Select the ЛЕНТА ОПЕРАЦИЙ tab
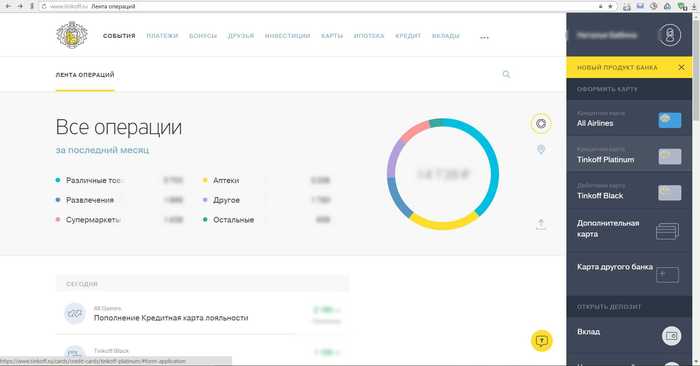The height and width of the screenshot is (366, 700). point(85,75)
